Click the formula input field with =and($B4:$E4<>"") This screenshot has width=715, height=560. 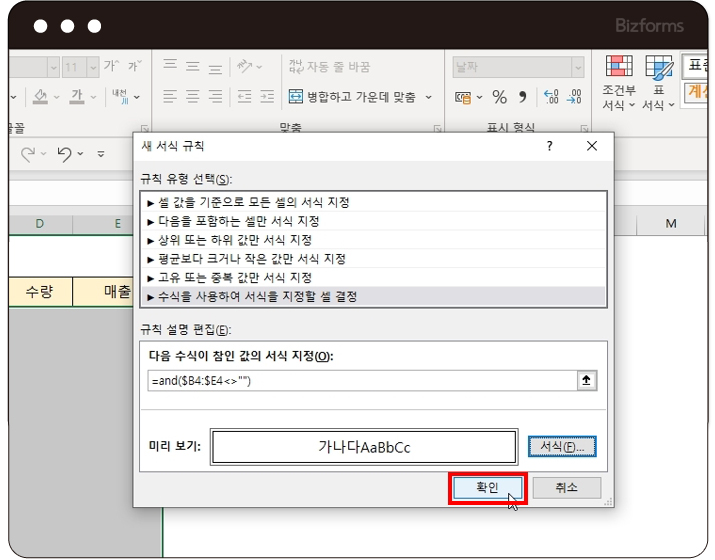(360, 380)
